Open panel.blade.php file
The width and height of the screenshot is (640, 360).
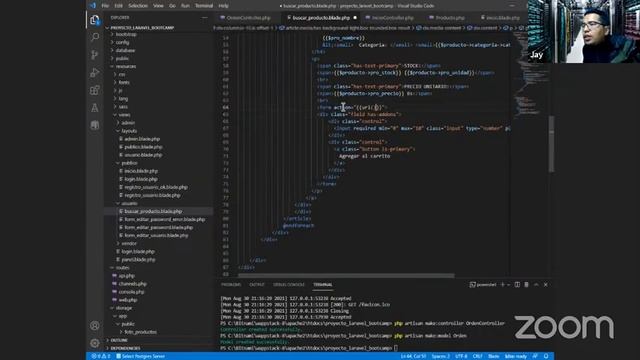(138, 260)
